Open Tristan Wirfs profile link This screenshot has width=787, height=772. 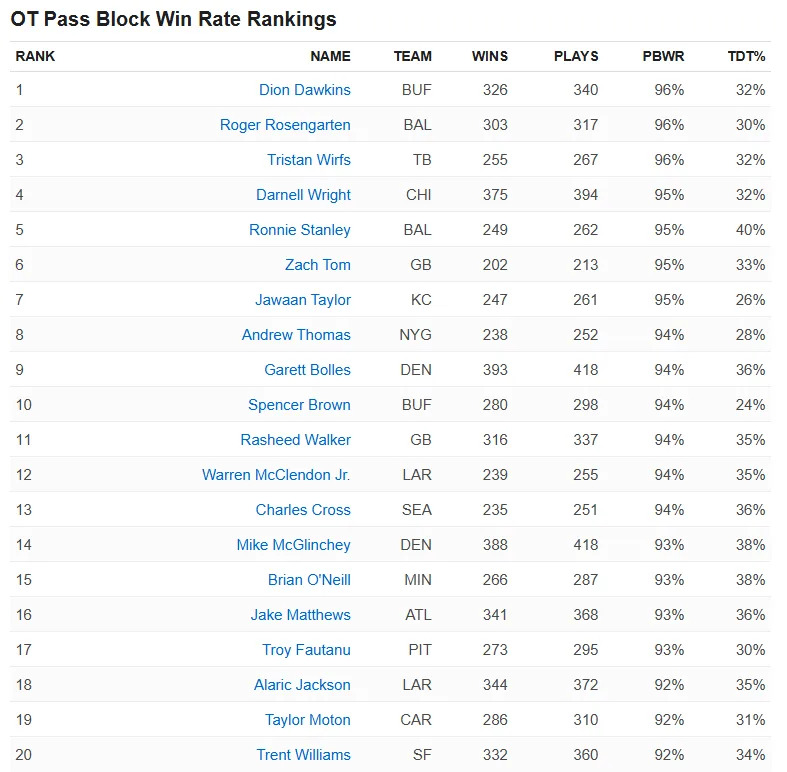(308, 160)
